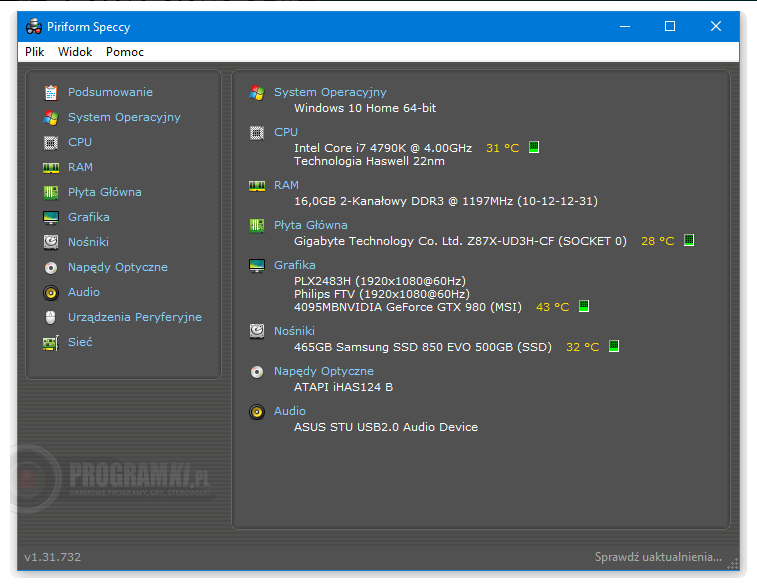
Task: Click the Speccy app icon in title bar
Action: (34, 27)
